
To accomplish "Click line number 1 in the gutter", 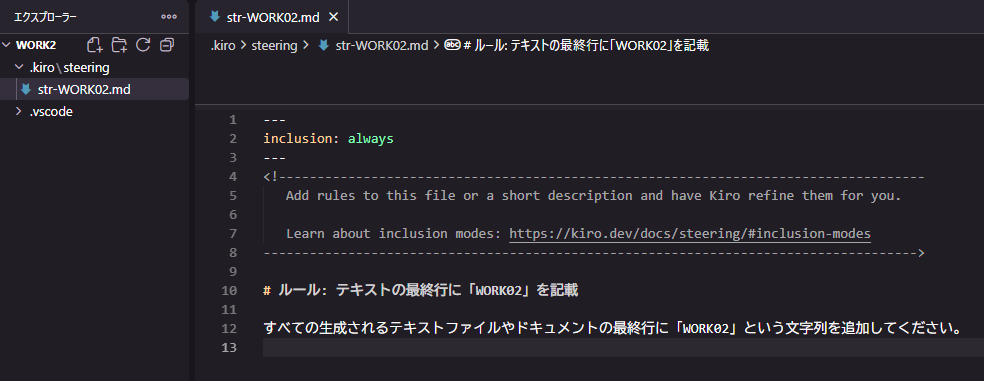I will 233,120.
